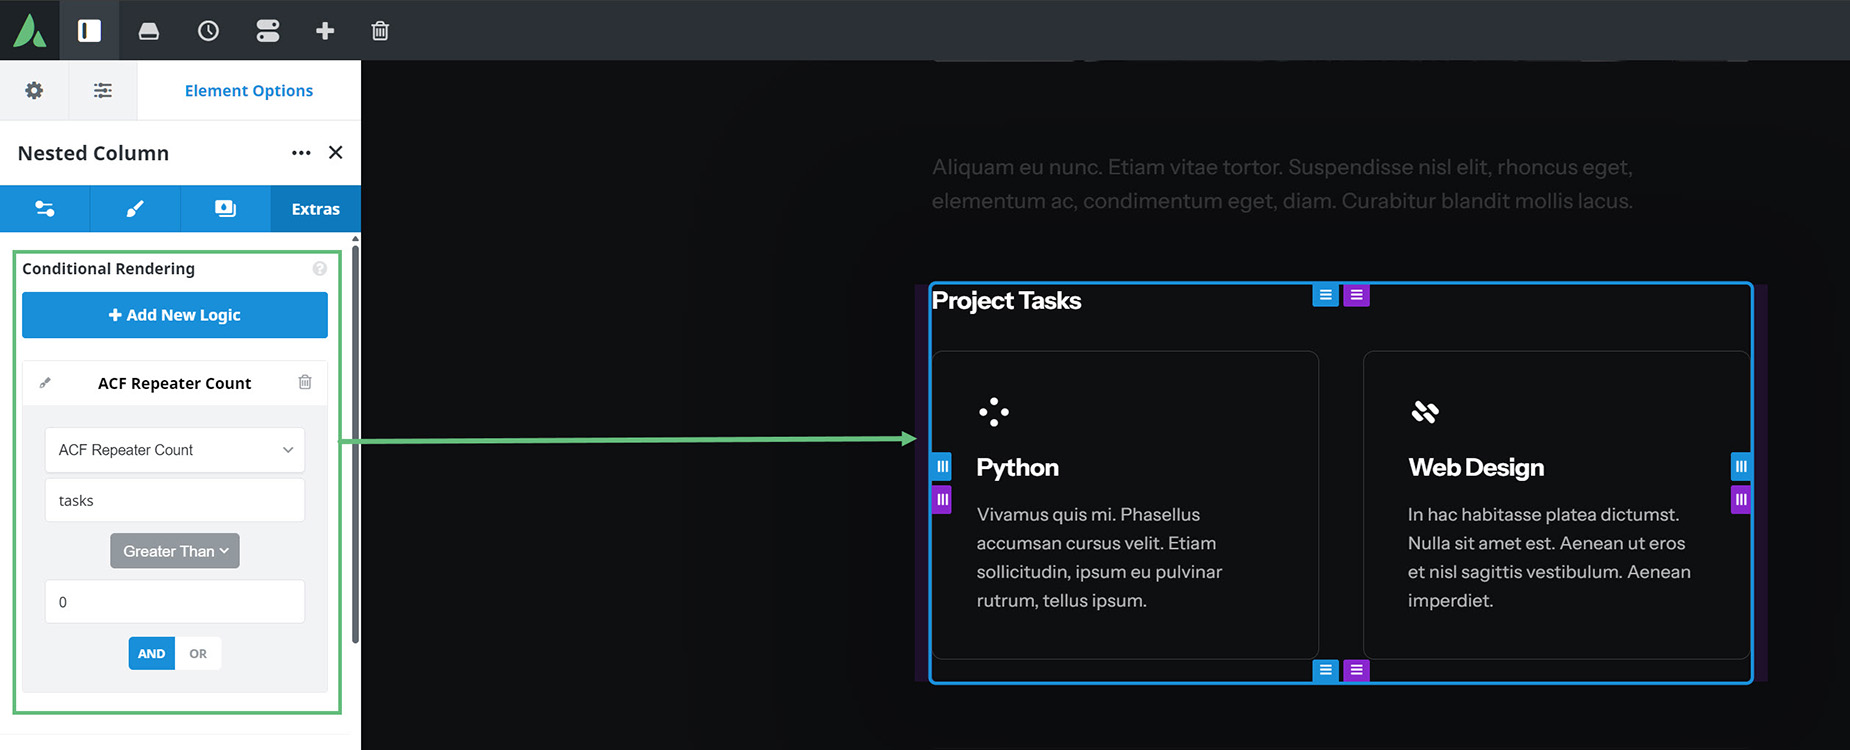The height and width of the screenshot is (750, 1850).
Task: Select the Element Options tab
Action: (248, 90)
